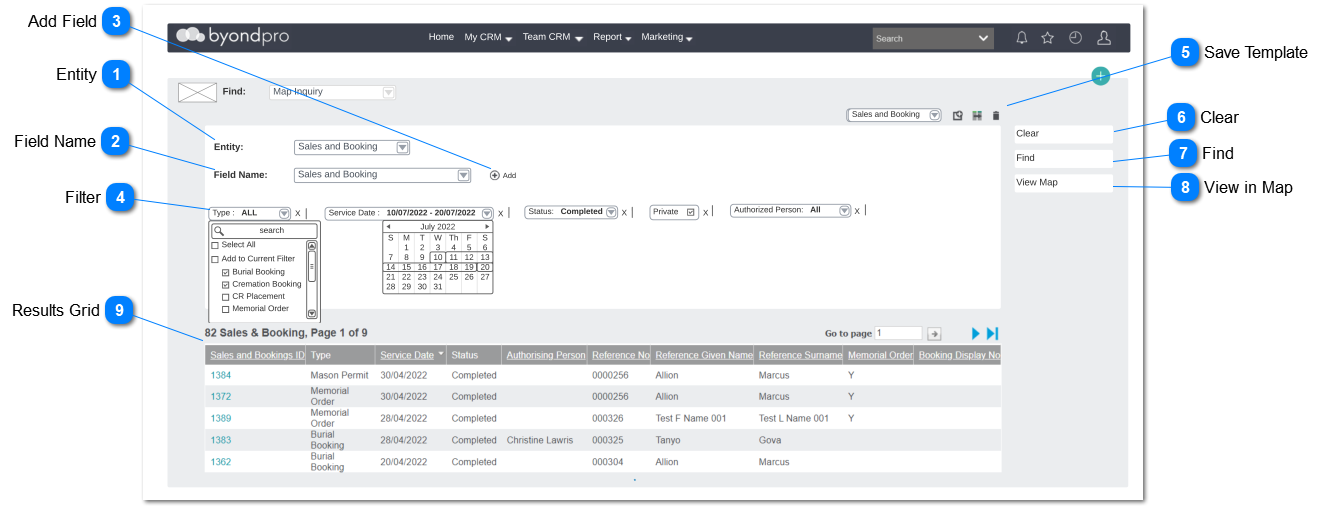Open recent history clock icon

tap(1076, 38)
